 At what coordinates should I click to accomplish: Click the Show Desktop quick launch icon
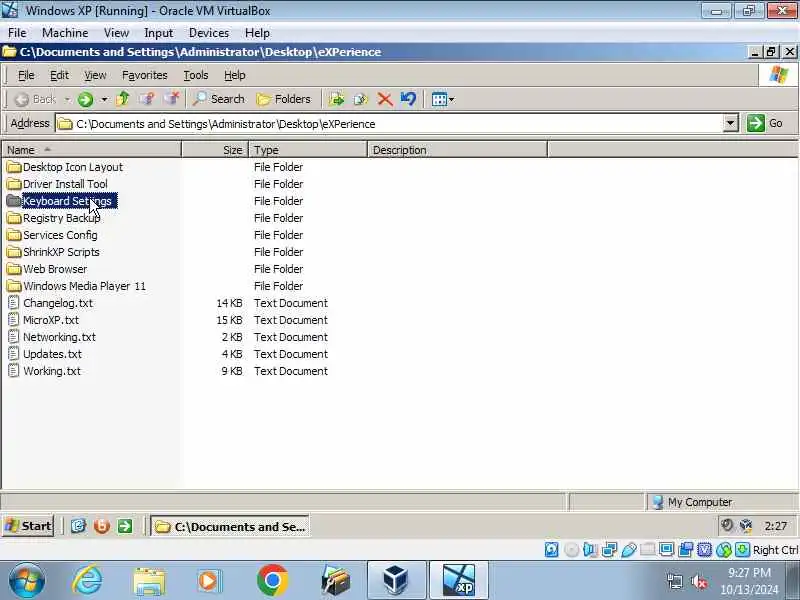click(78, 526)
